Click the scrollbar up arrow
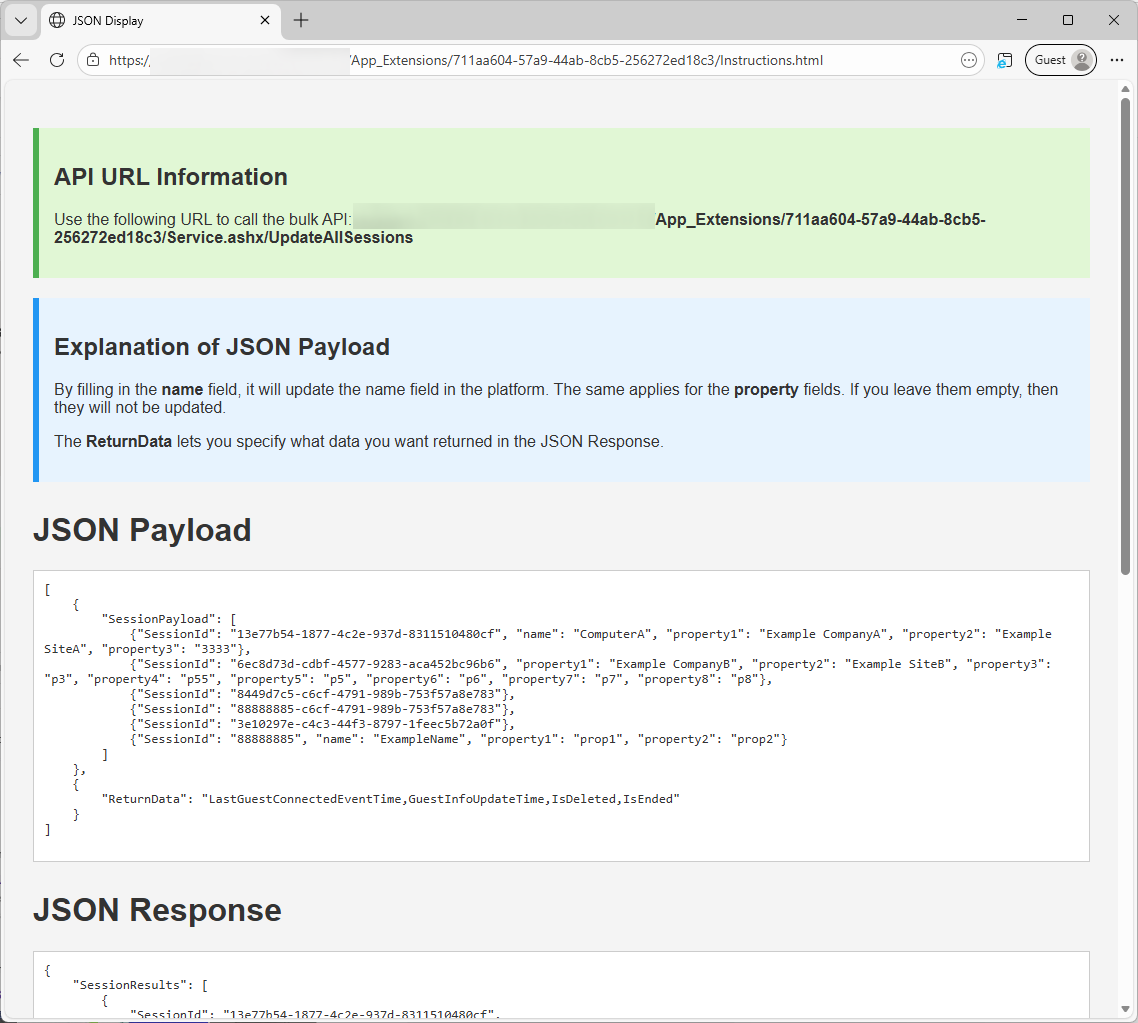 (x=1125, y=88)
